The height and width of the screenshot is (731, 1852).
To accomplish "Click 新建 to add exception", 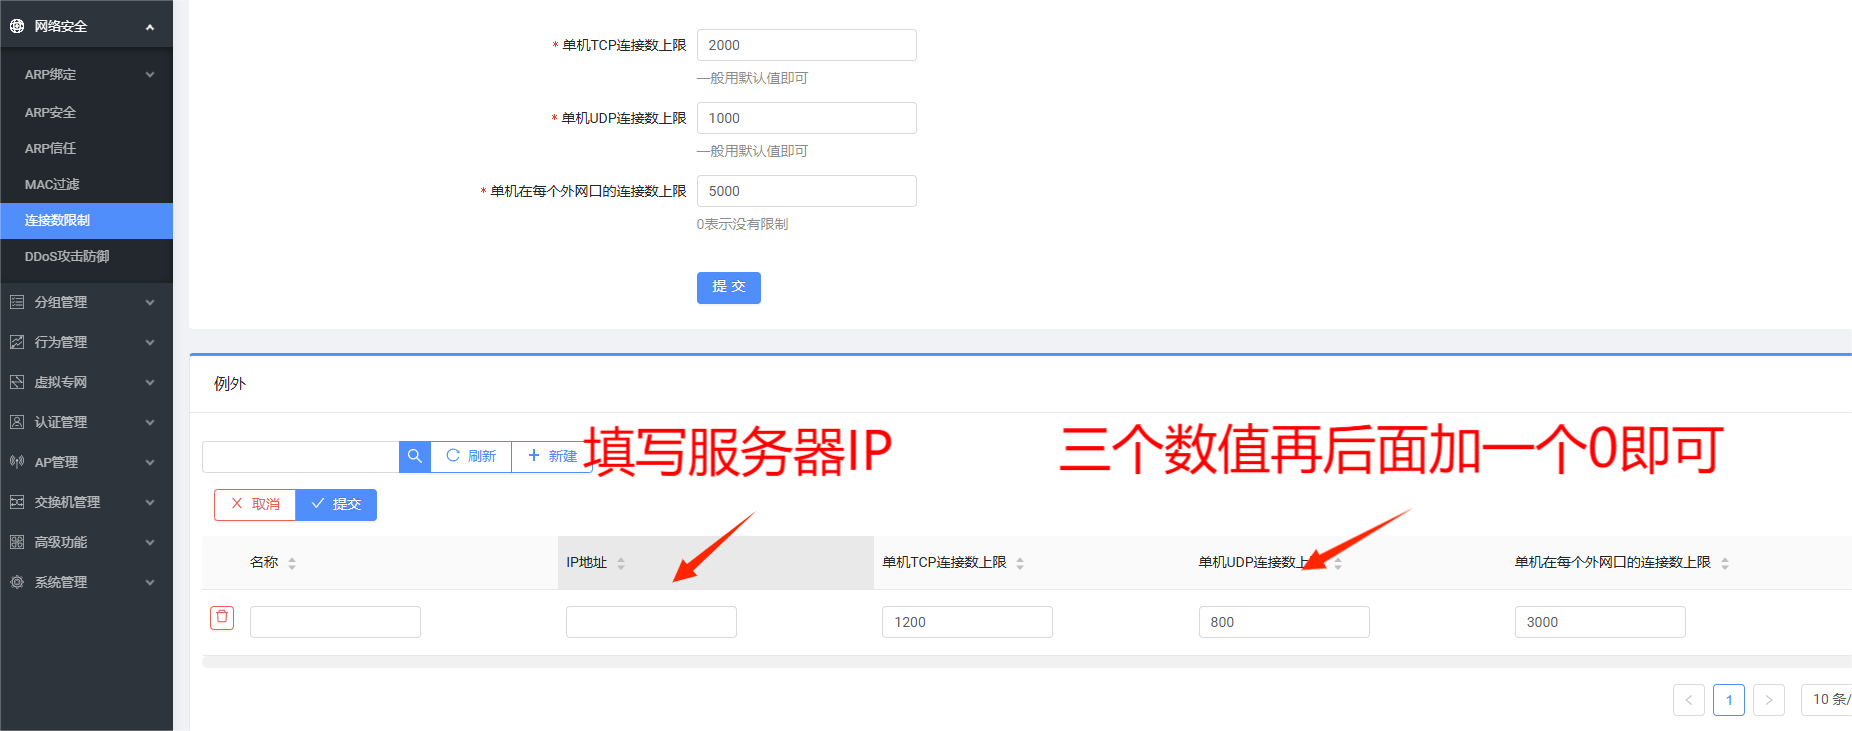I will pyautogui.click(x=552, y=456).
